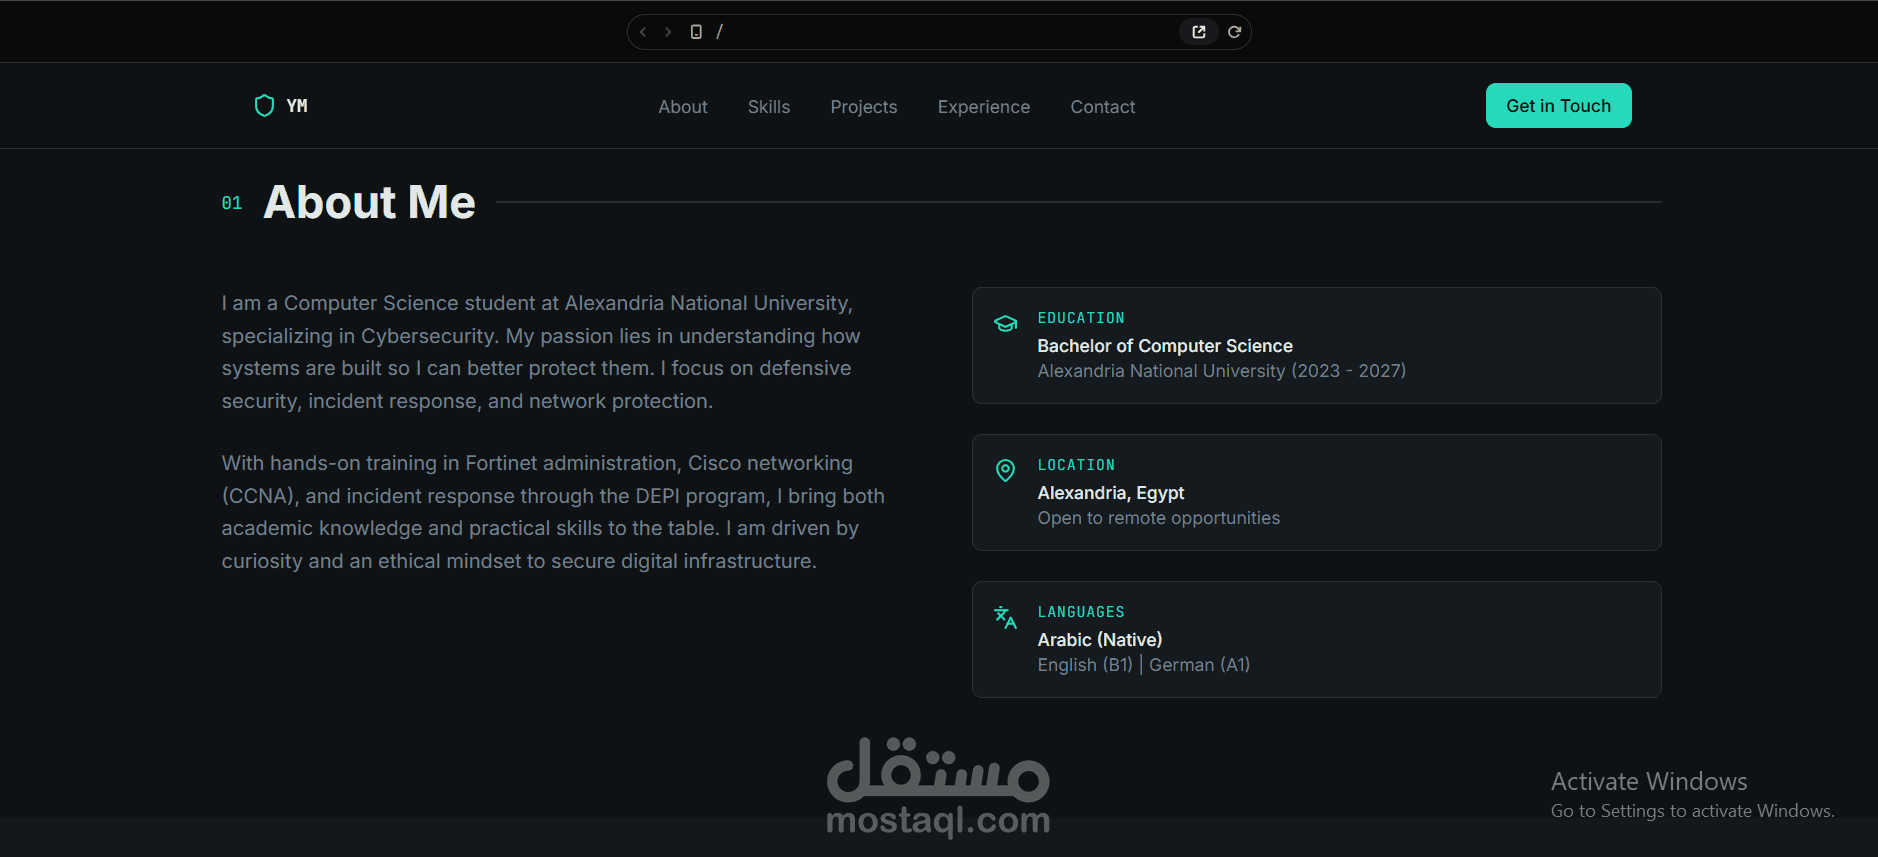The height and width of the screenshot is (857, 1878).
Task: Click the shield logo icon beside YM
Action: 264,106
